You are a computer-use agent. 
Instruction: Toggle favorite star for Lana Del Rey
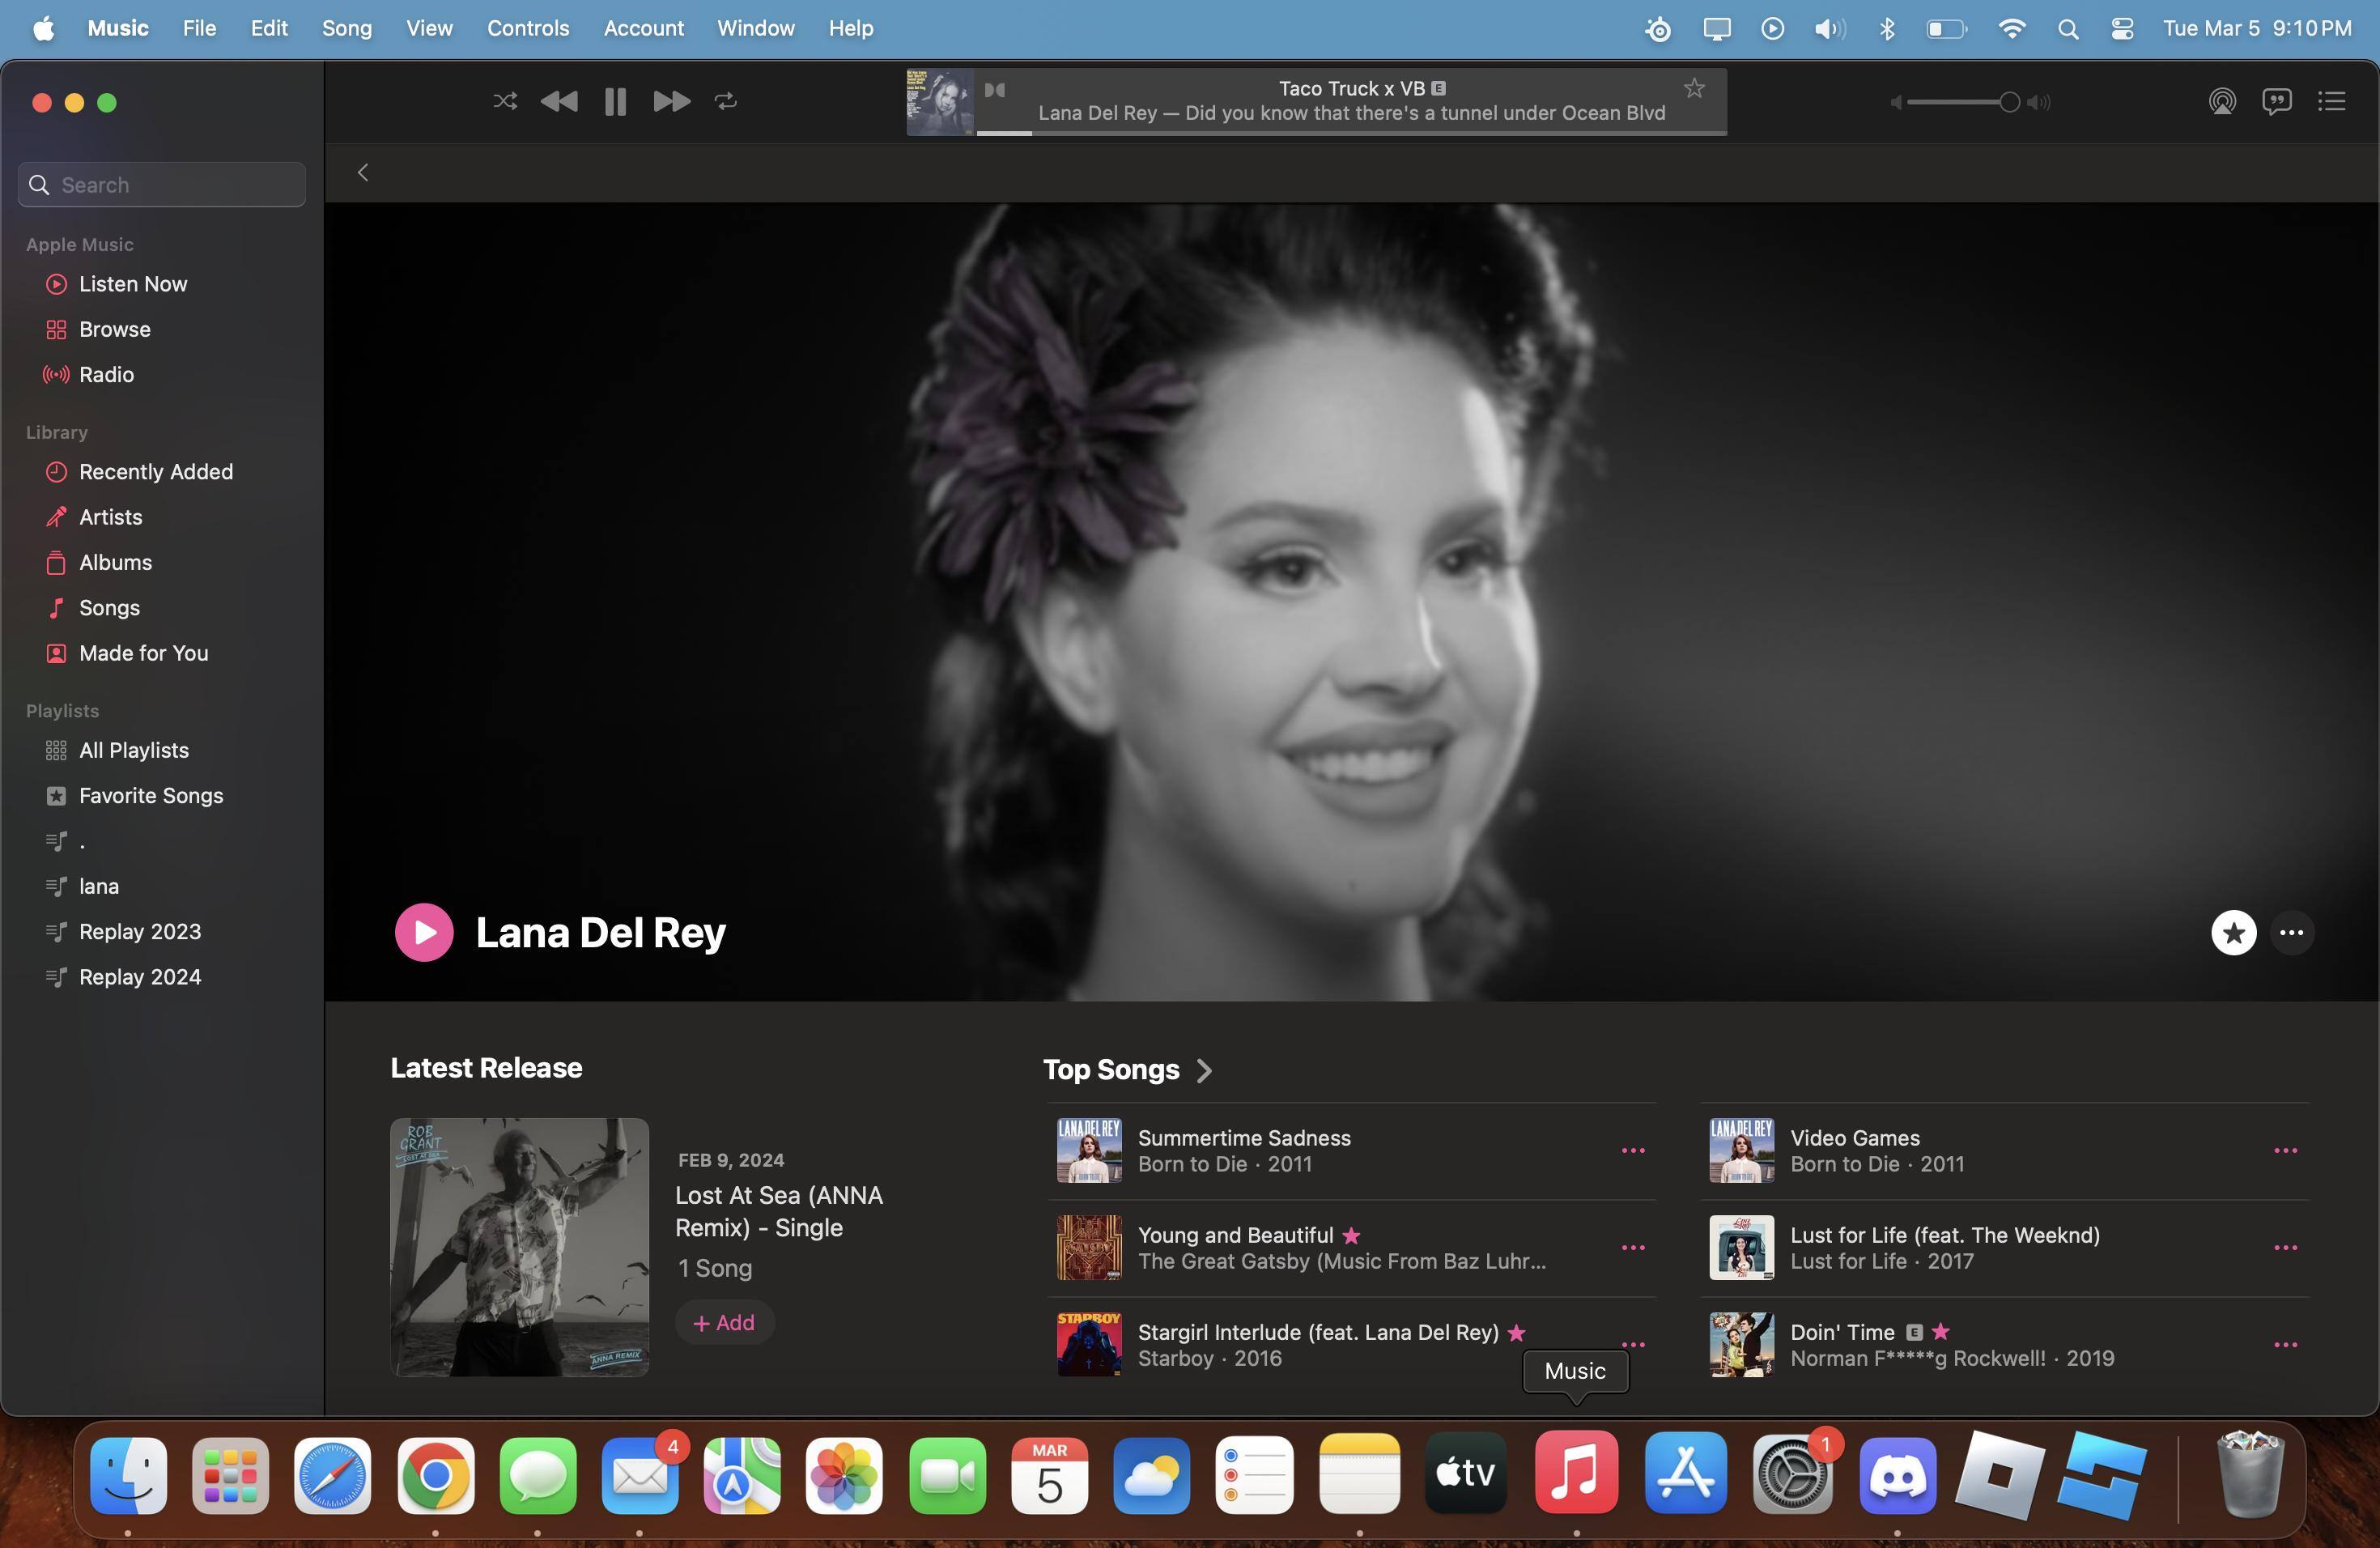(x=2233, y=932)
